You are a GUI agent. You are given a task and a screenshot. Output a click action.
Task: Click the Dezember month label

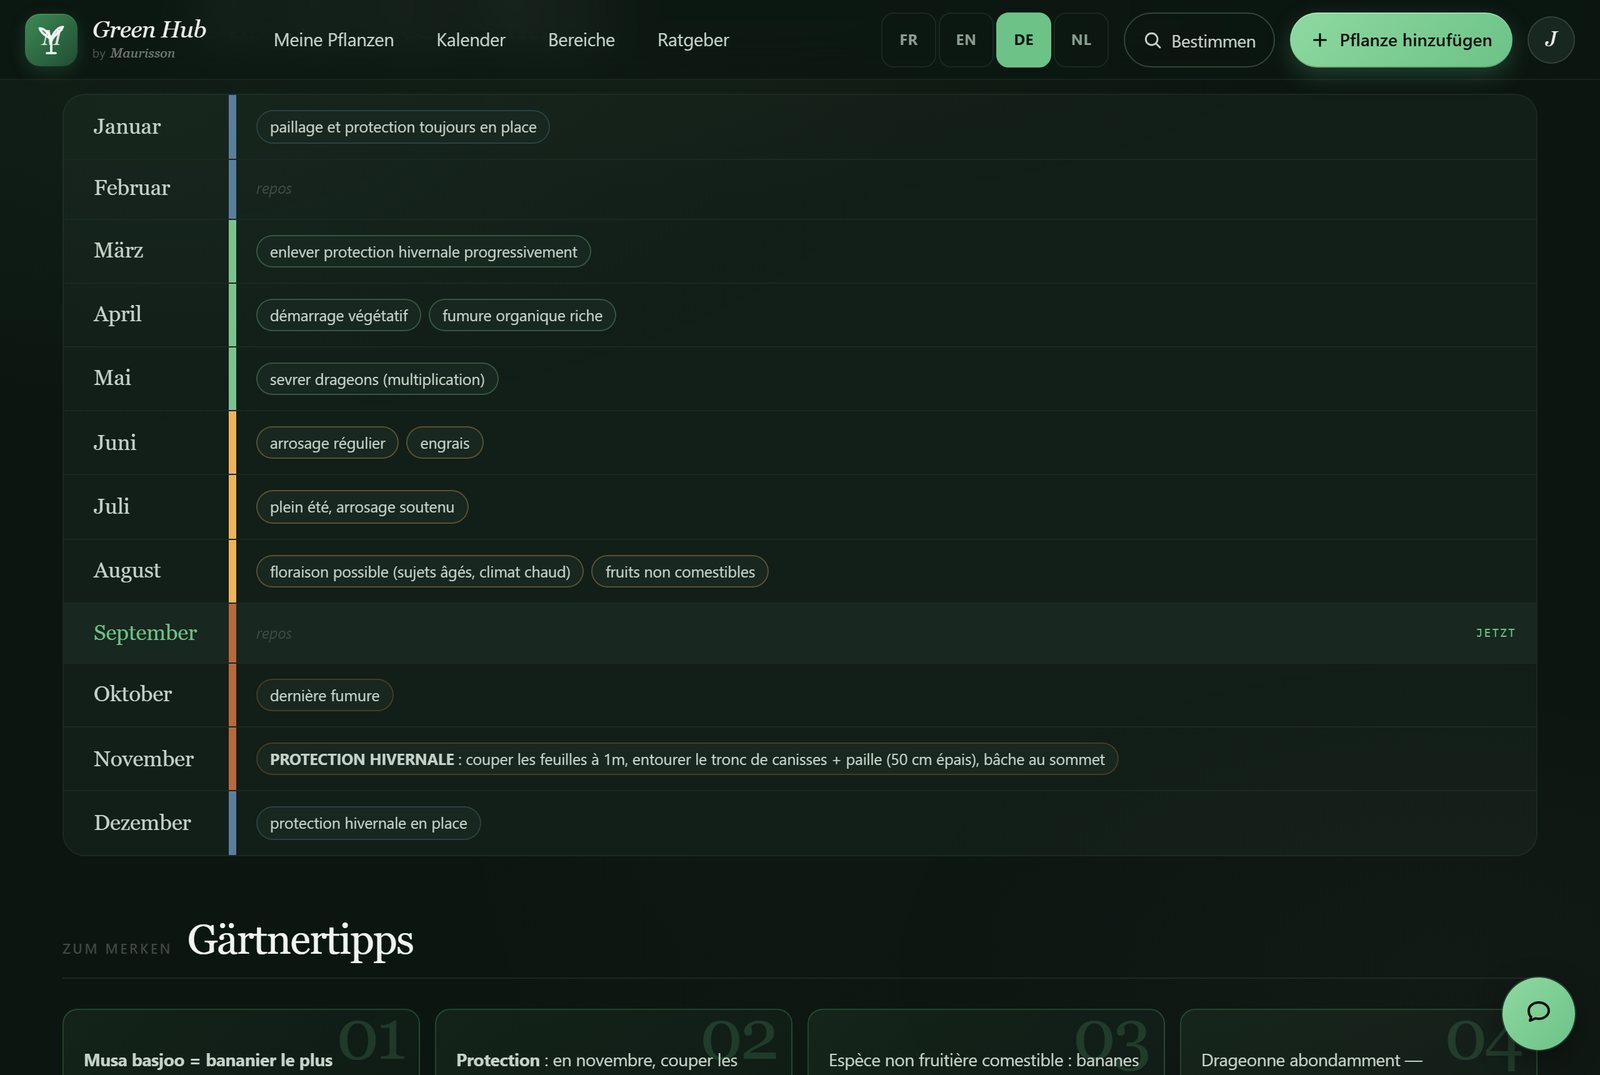(x=142, y=823)
